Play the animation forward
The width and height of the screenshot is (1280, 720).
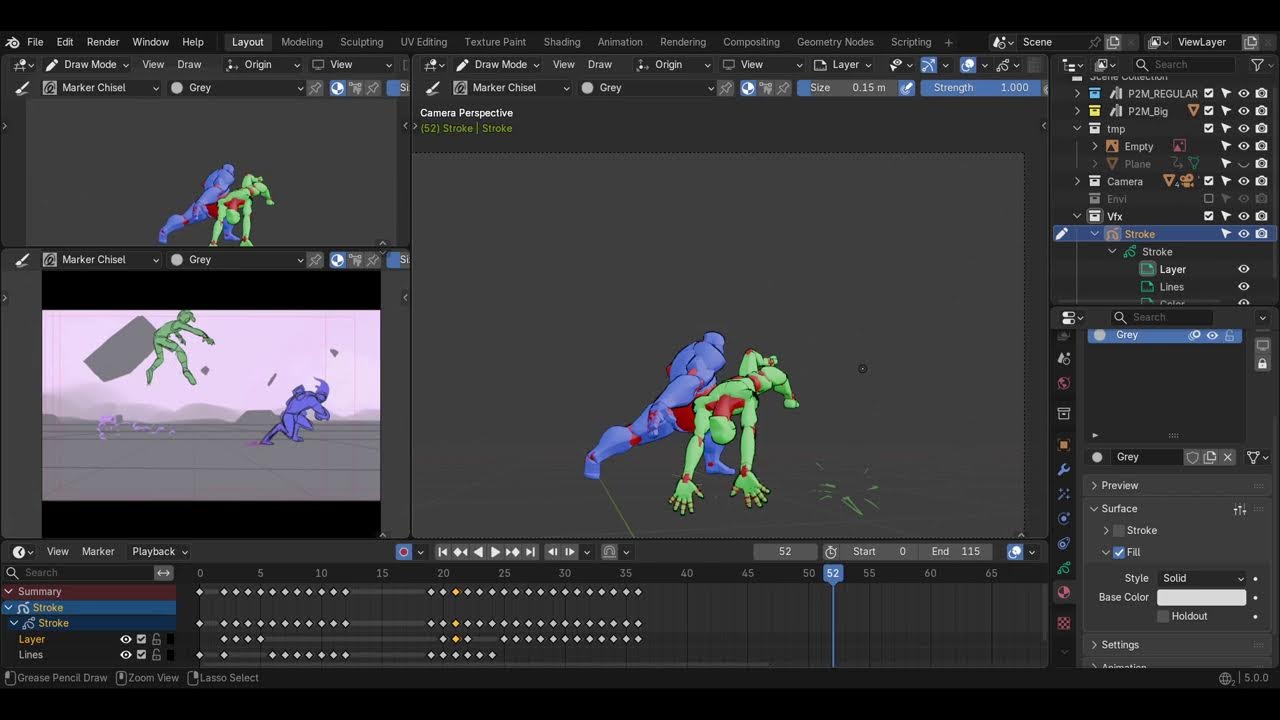[495, 551]
